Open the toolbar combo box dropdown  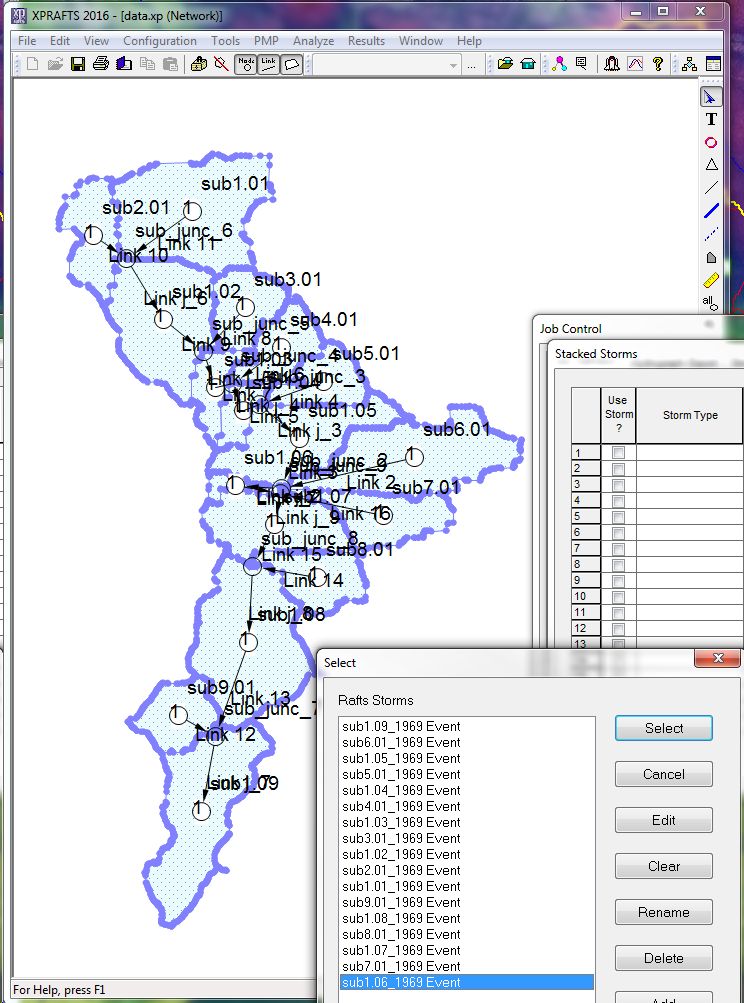[x=454, y=65]
